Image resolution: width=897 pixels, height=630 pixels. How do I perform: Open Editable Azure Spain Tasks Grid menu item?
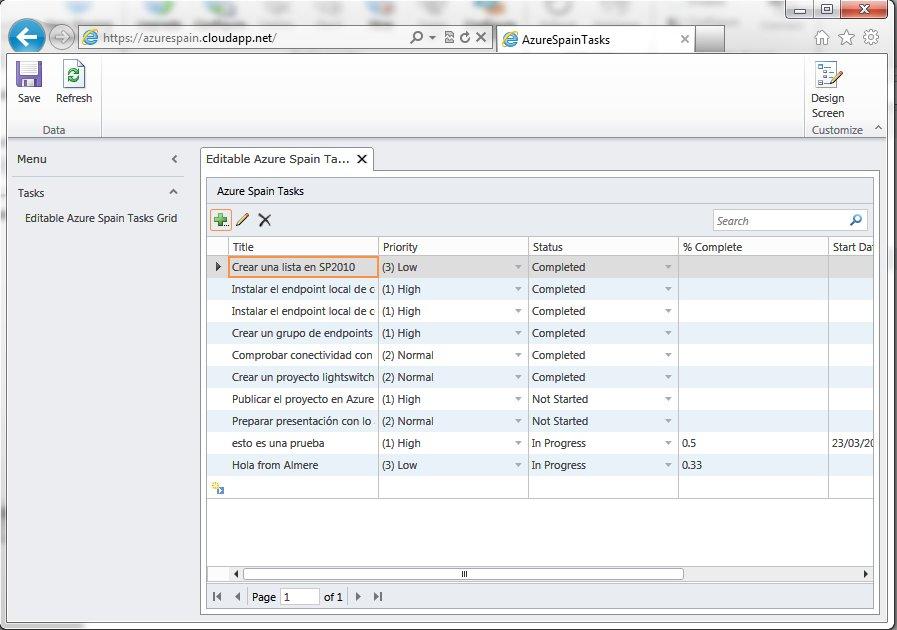[101, 218]
